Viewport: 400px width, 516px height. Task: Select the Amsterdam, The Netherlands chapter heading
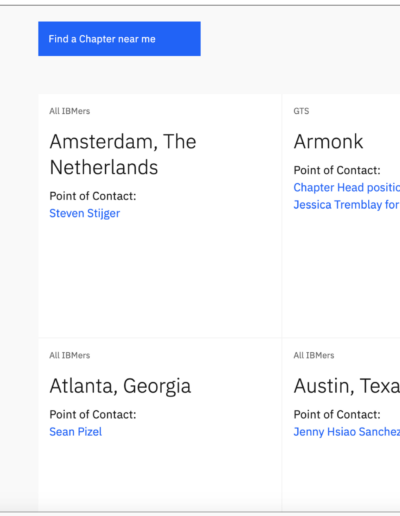point(123,154)
